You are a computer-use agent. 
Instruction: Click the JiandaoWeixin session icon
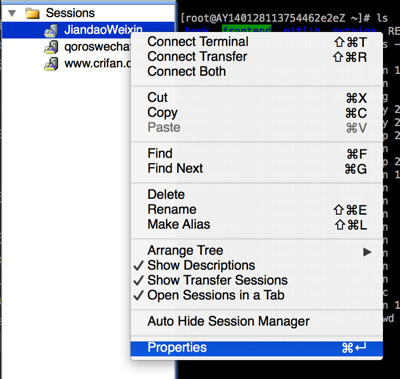tap(51, 30)
